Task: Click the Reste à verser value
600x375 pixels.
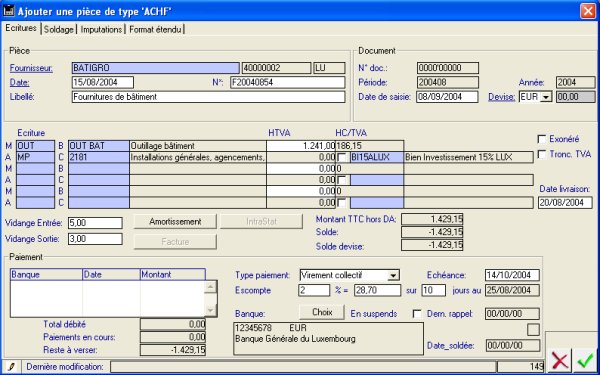Action: [173, 350]
